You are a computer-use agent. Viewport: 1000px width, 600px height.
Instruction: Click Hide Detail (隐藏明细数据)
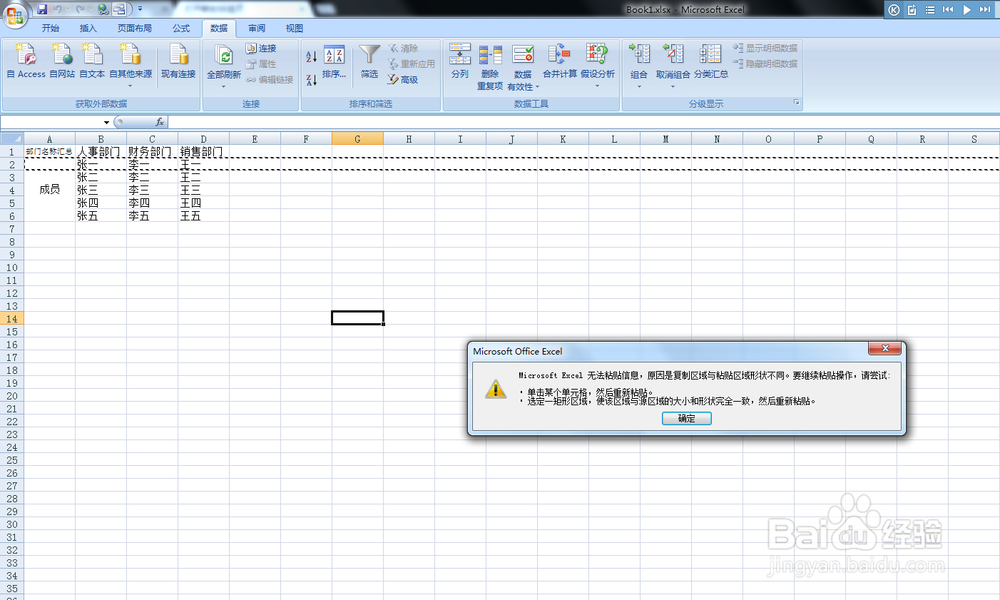(765, 64)
